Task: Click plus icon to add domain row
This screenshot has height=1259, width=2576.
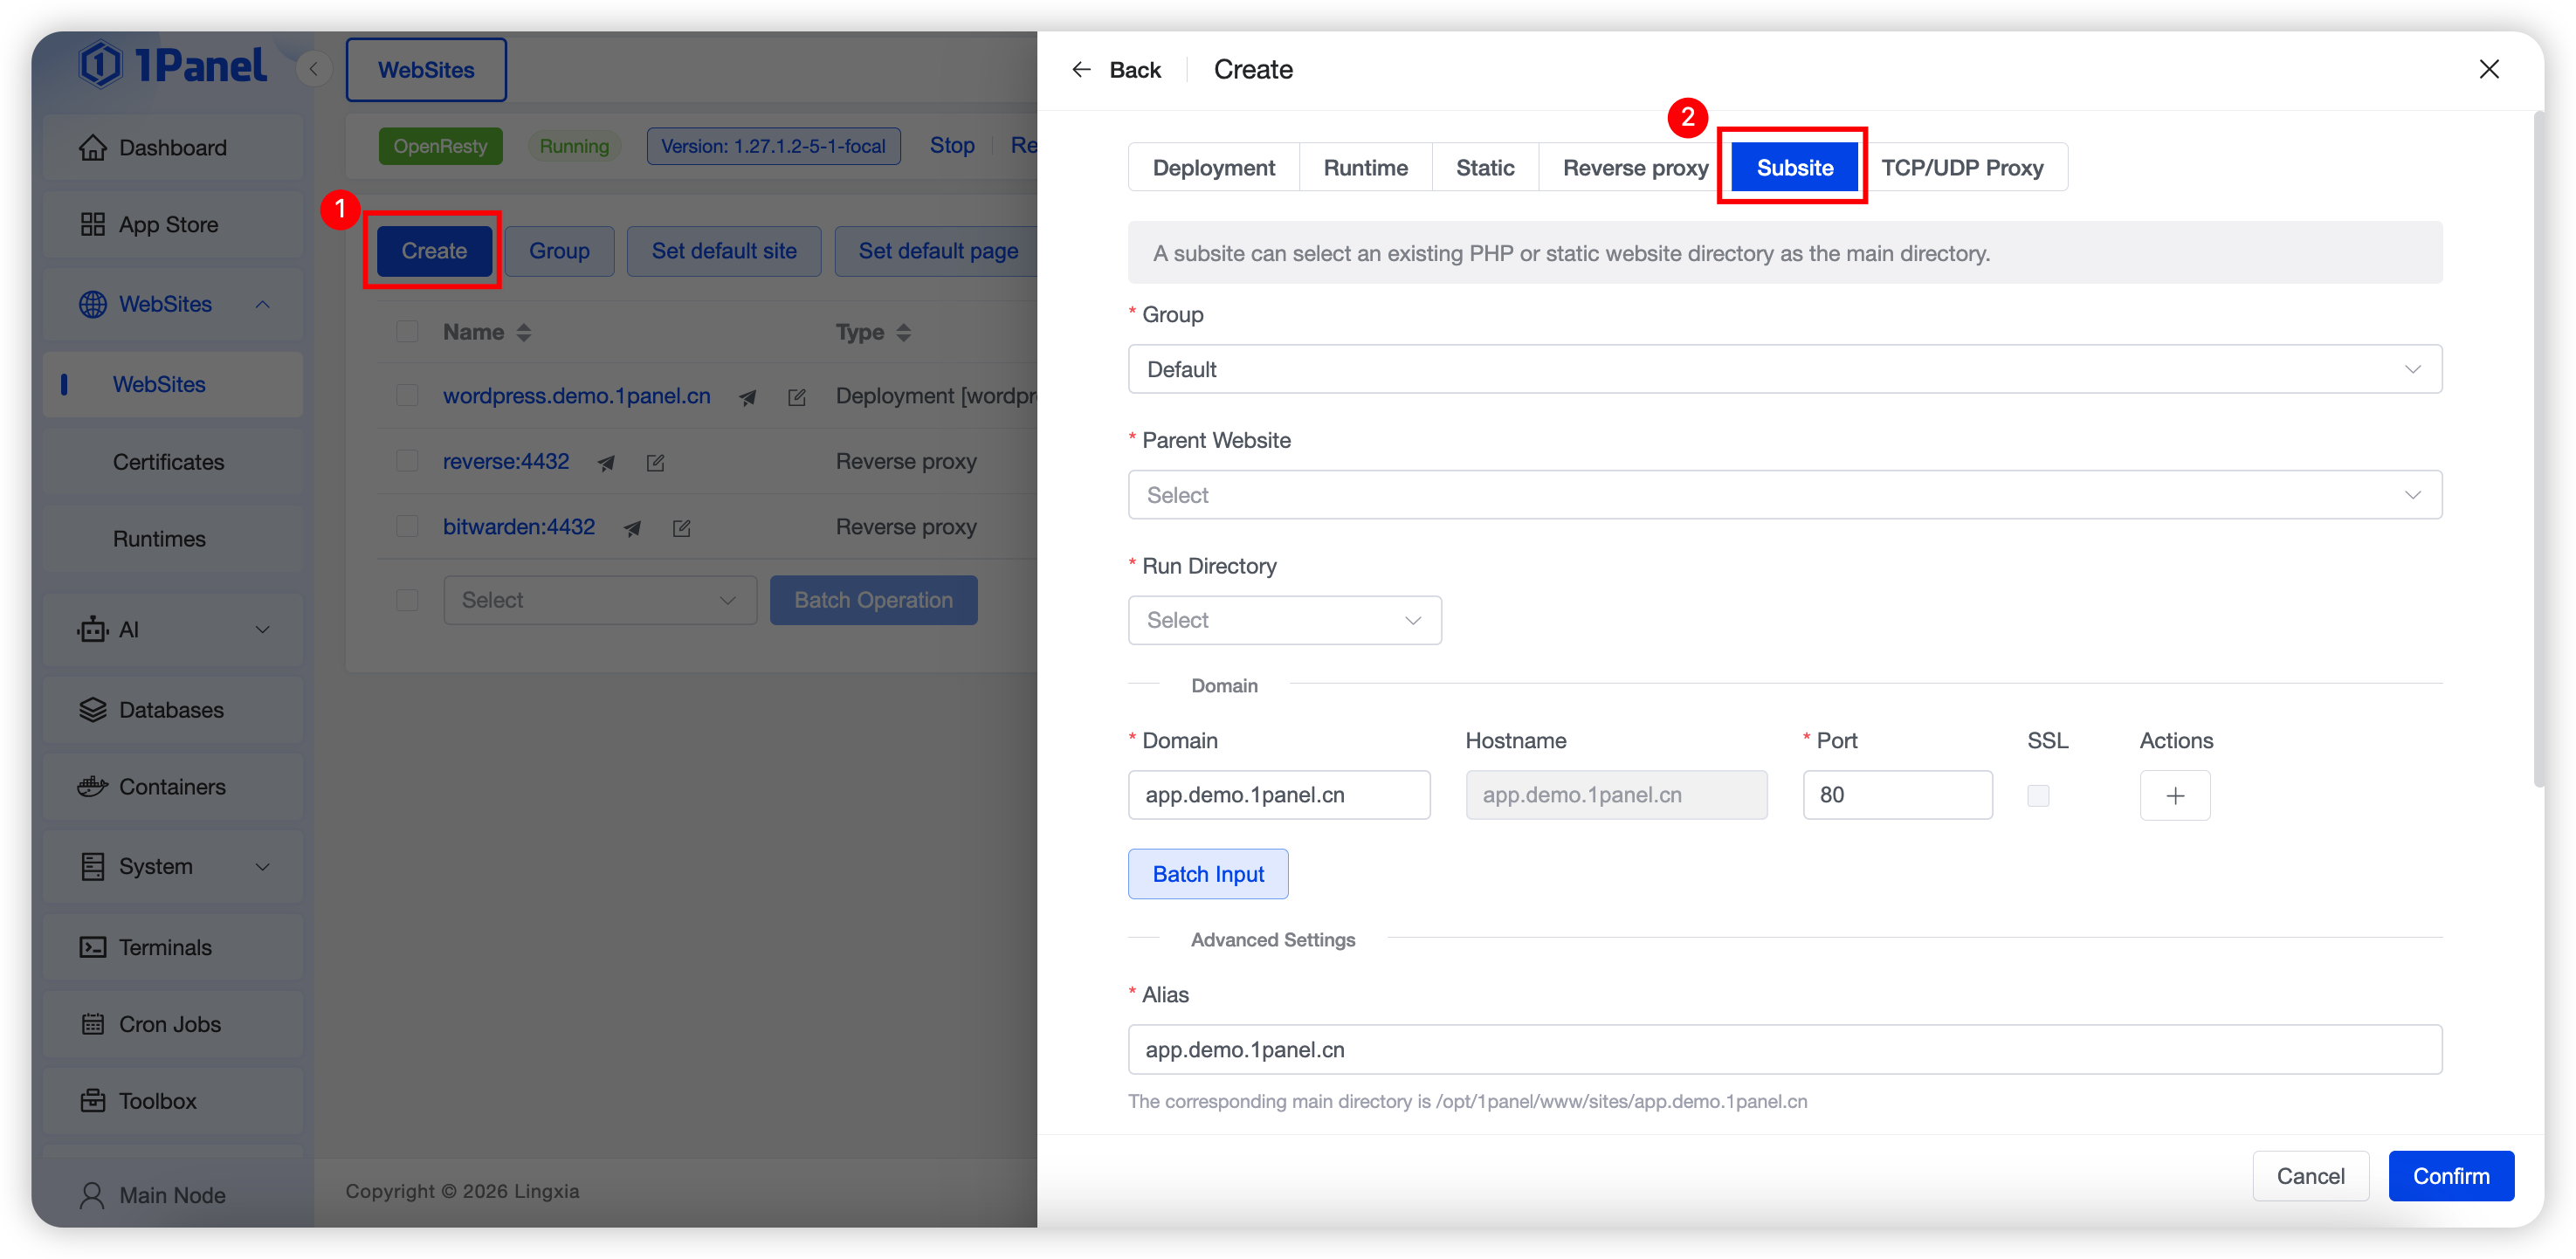Action: tap(2174, 796)
